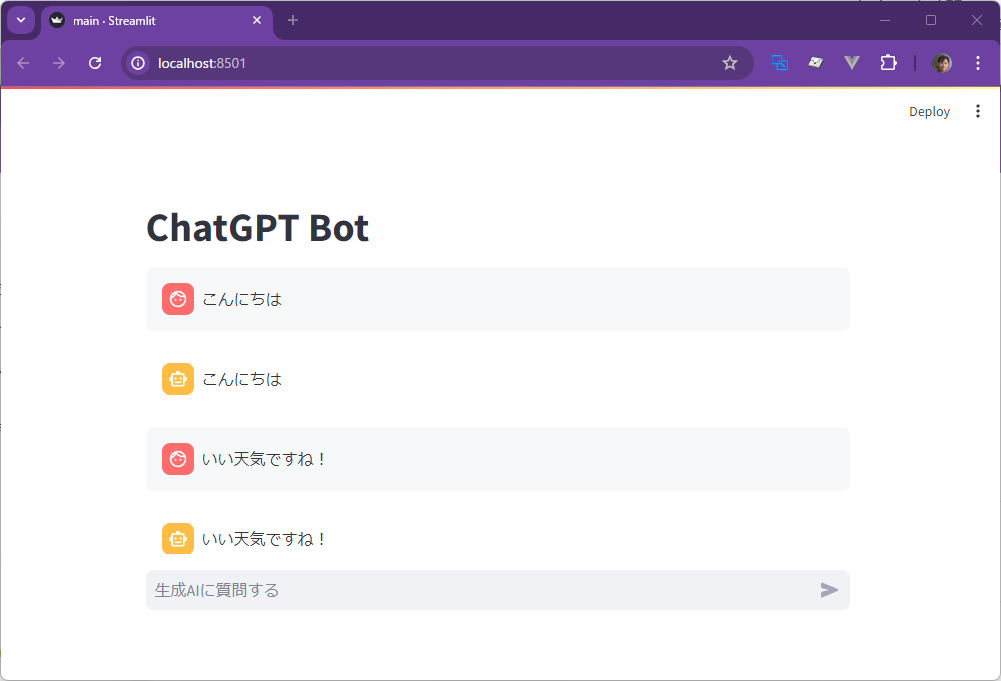View site information icon in address bar
The width and height of the screenshot is (1001, 681).
[x=138, y=63]
